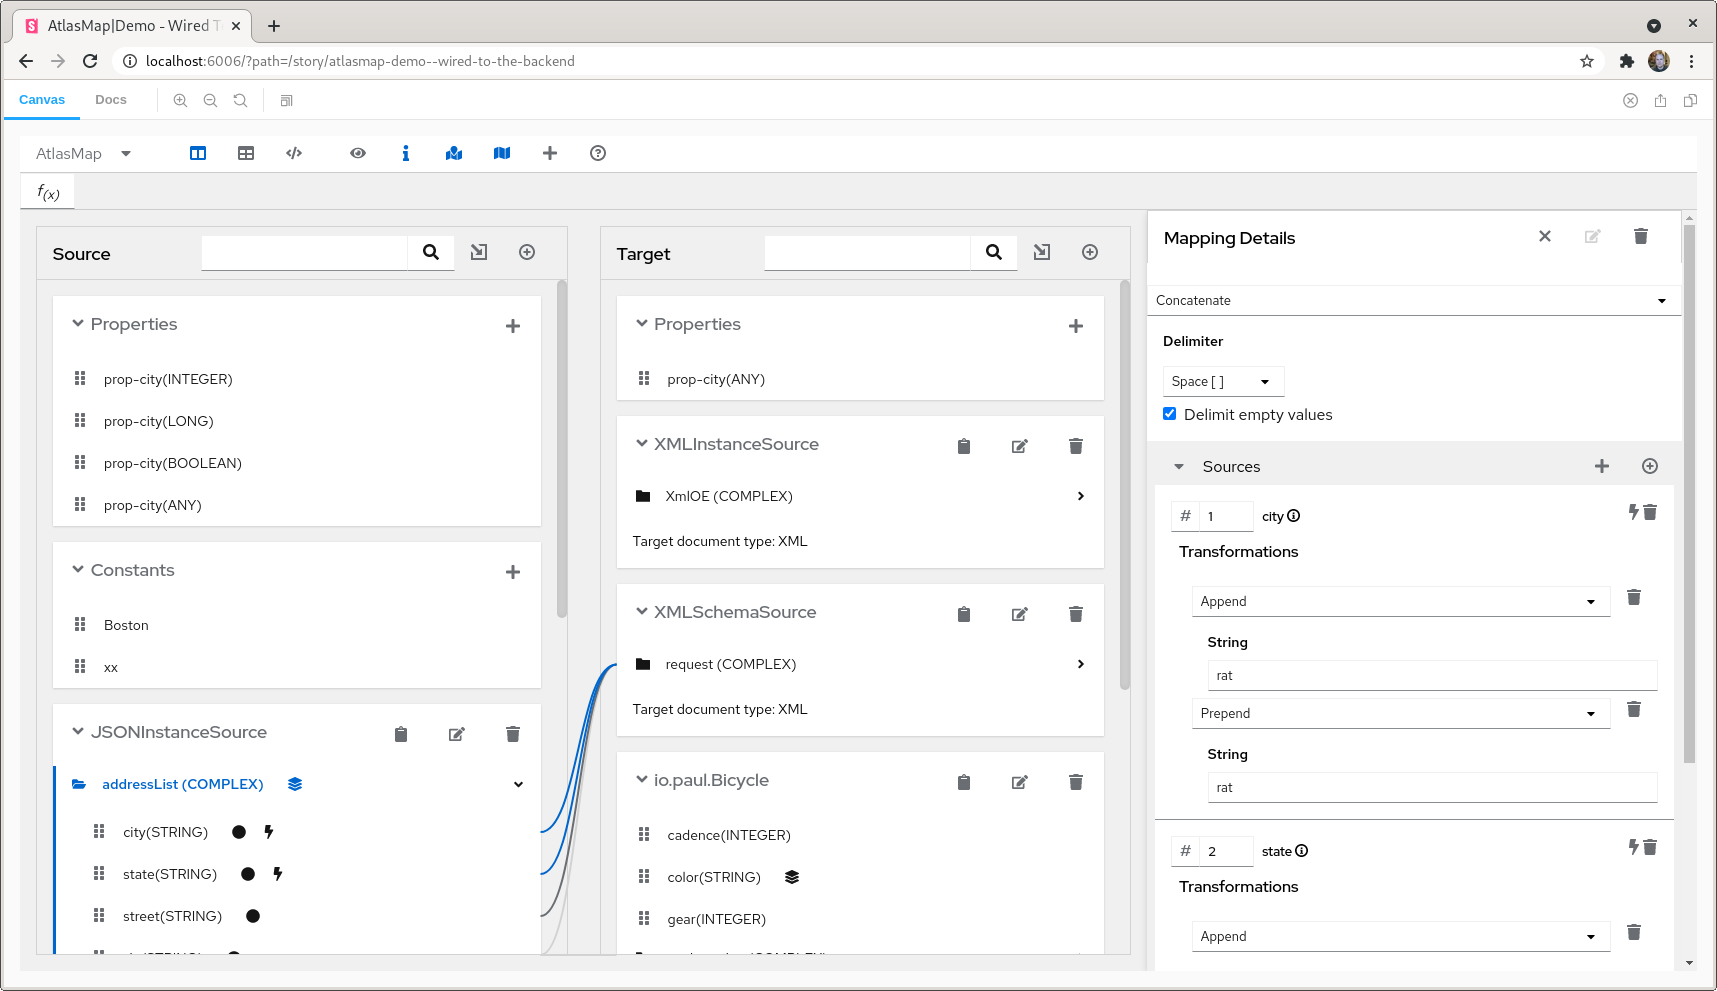Viewport: 1717px width, 991px height.
Task: Toggle index lightning icon for city source
Action: pos(1632,511)
